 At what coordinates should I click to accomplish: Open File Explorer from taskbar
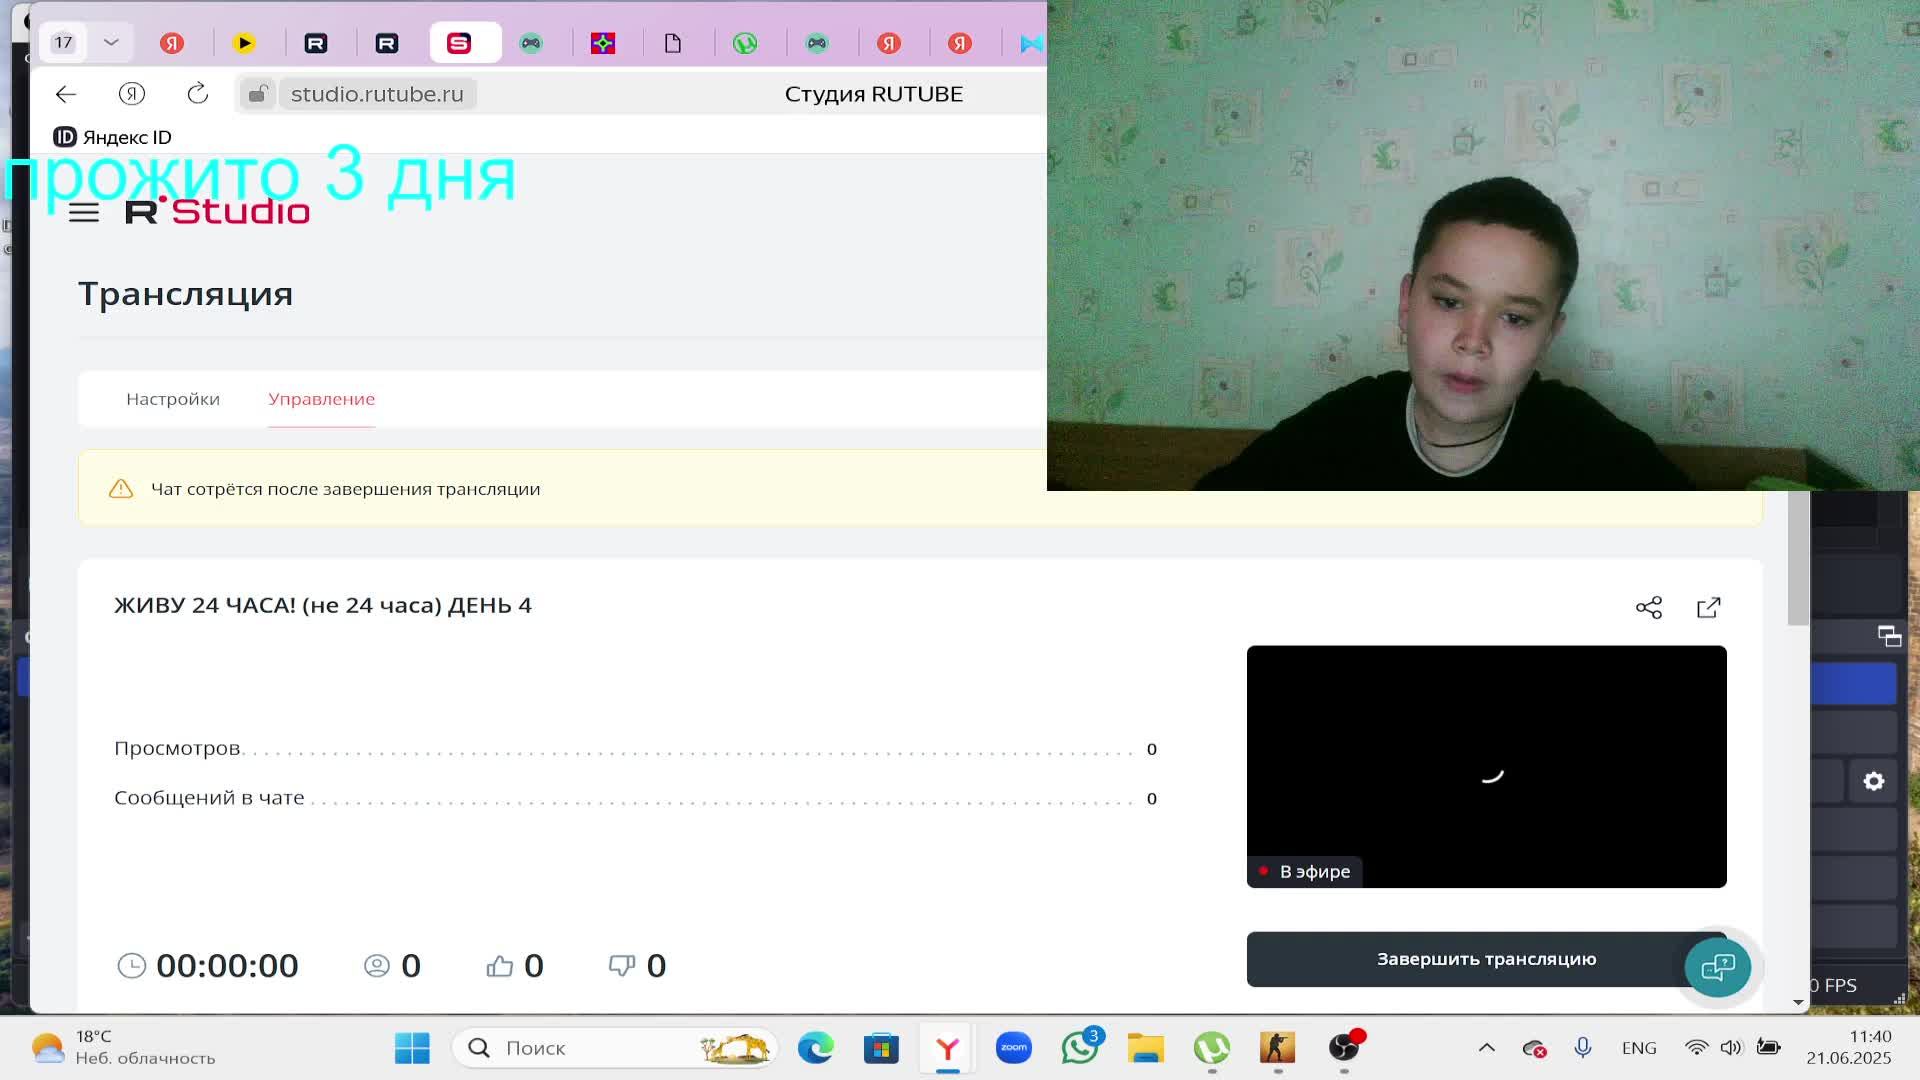pyautogui.click(x=1146, y=1048)
